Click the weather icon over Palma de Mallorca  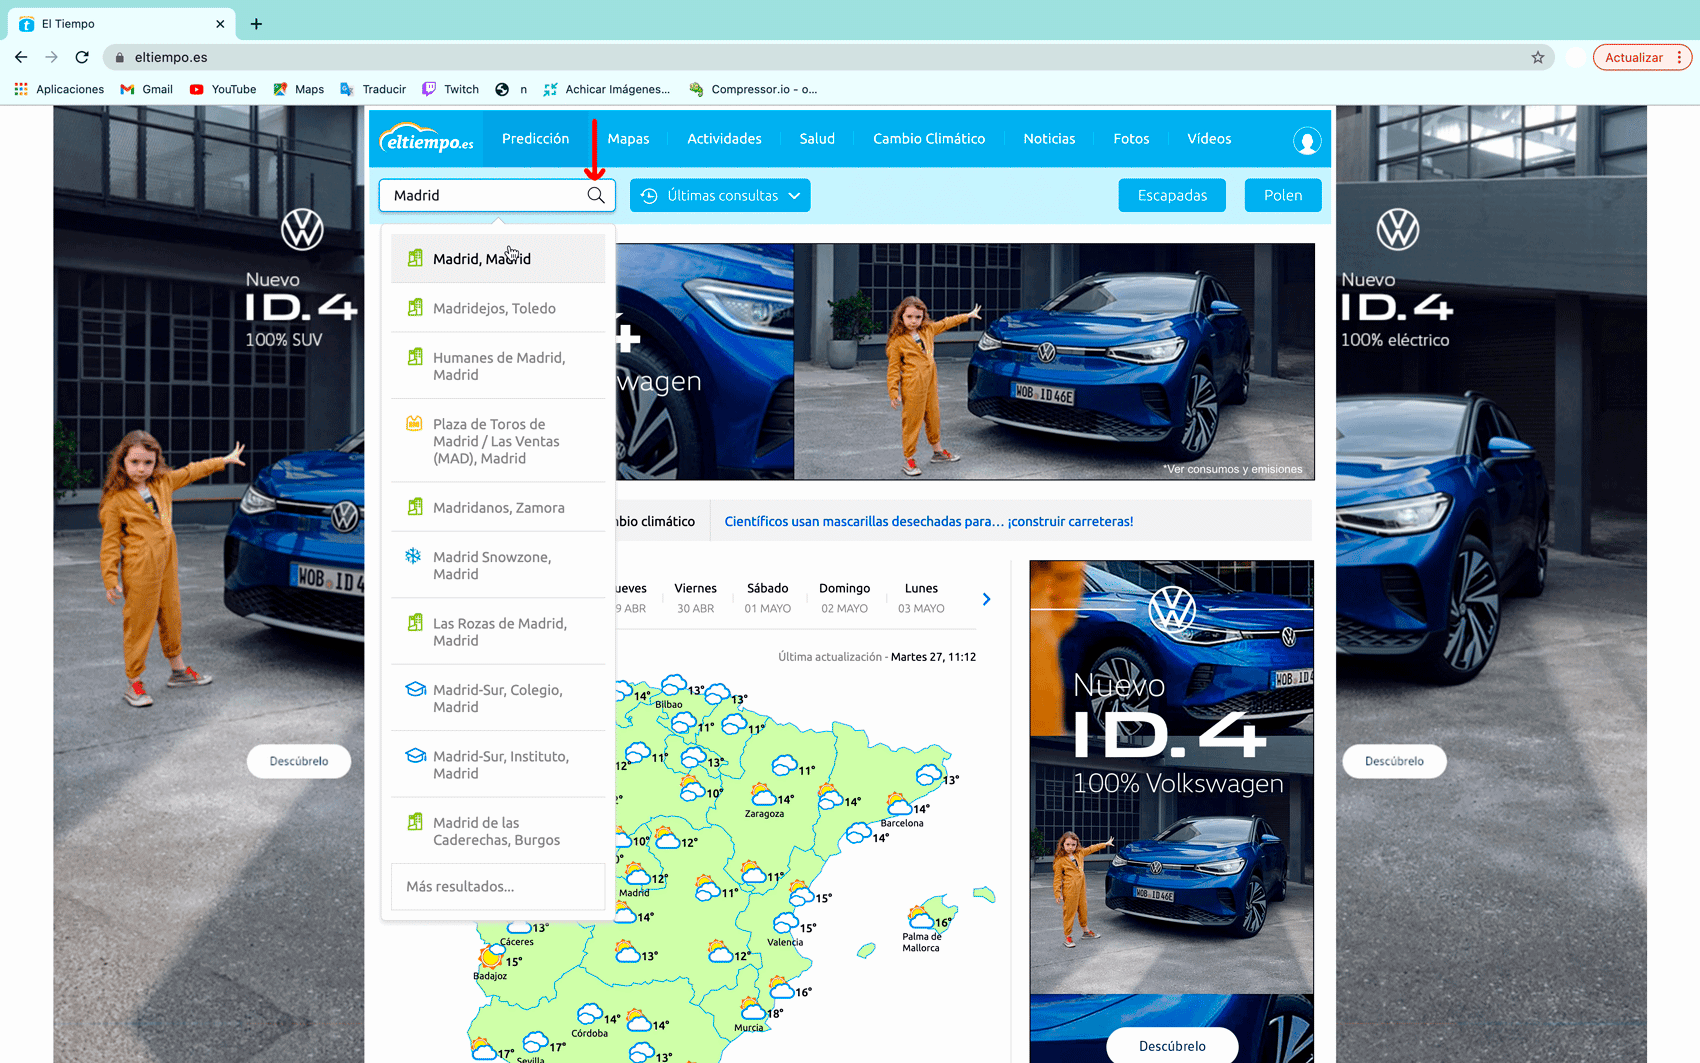921,917
